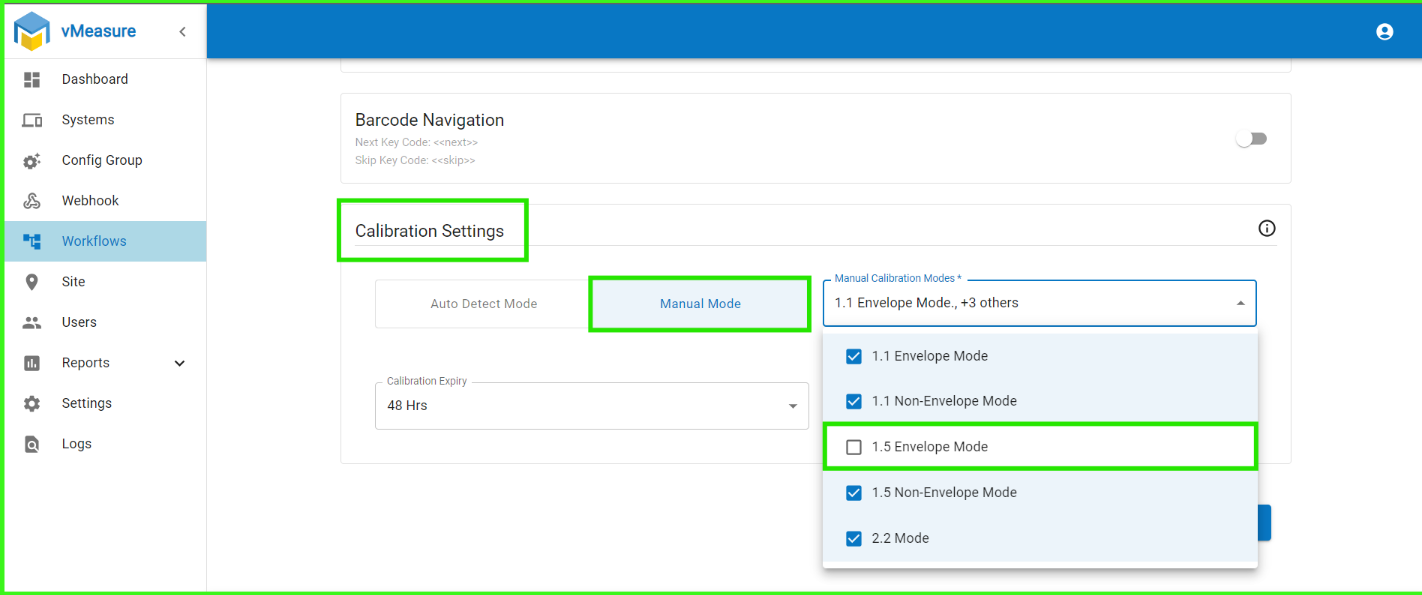This screenshot has width=1422, height=595.
Task: Open the user account profile icon
Action: 1384,32
